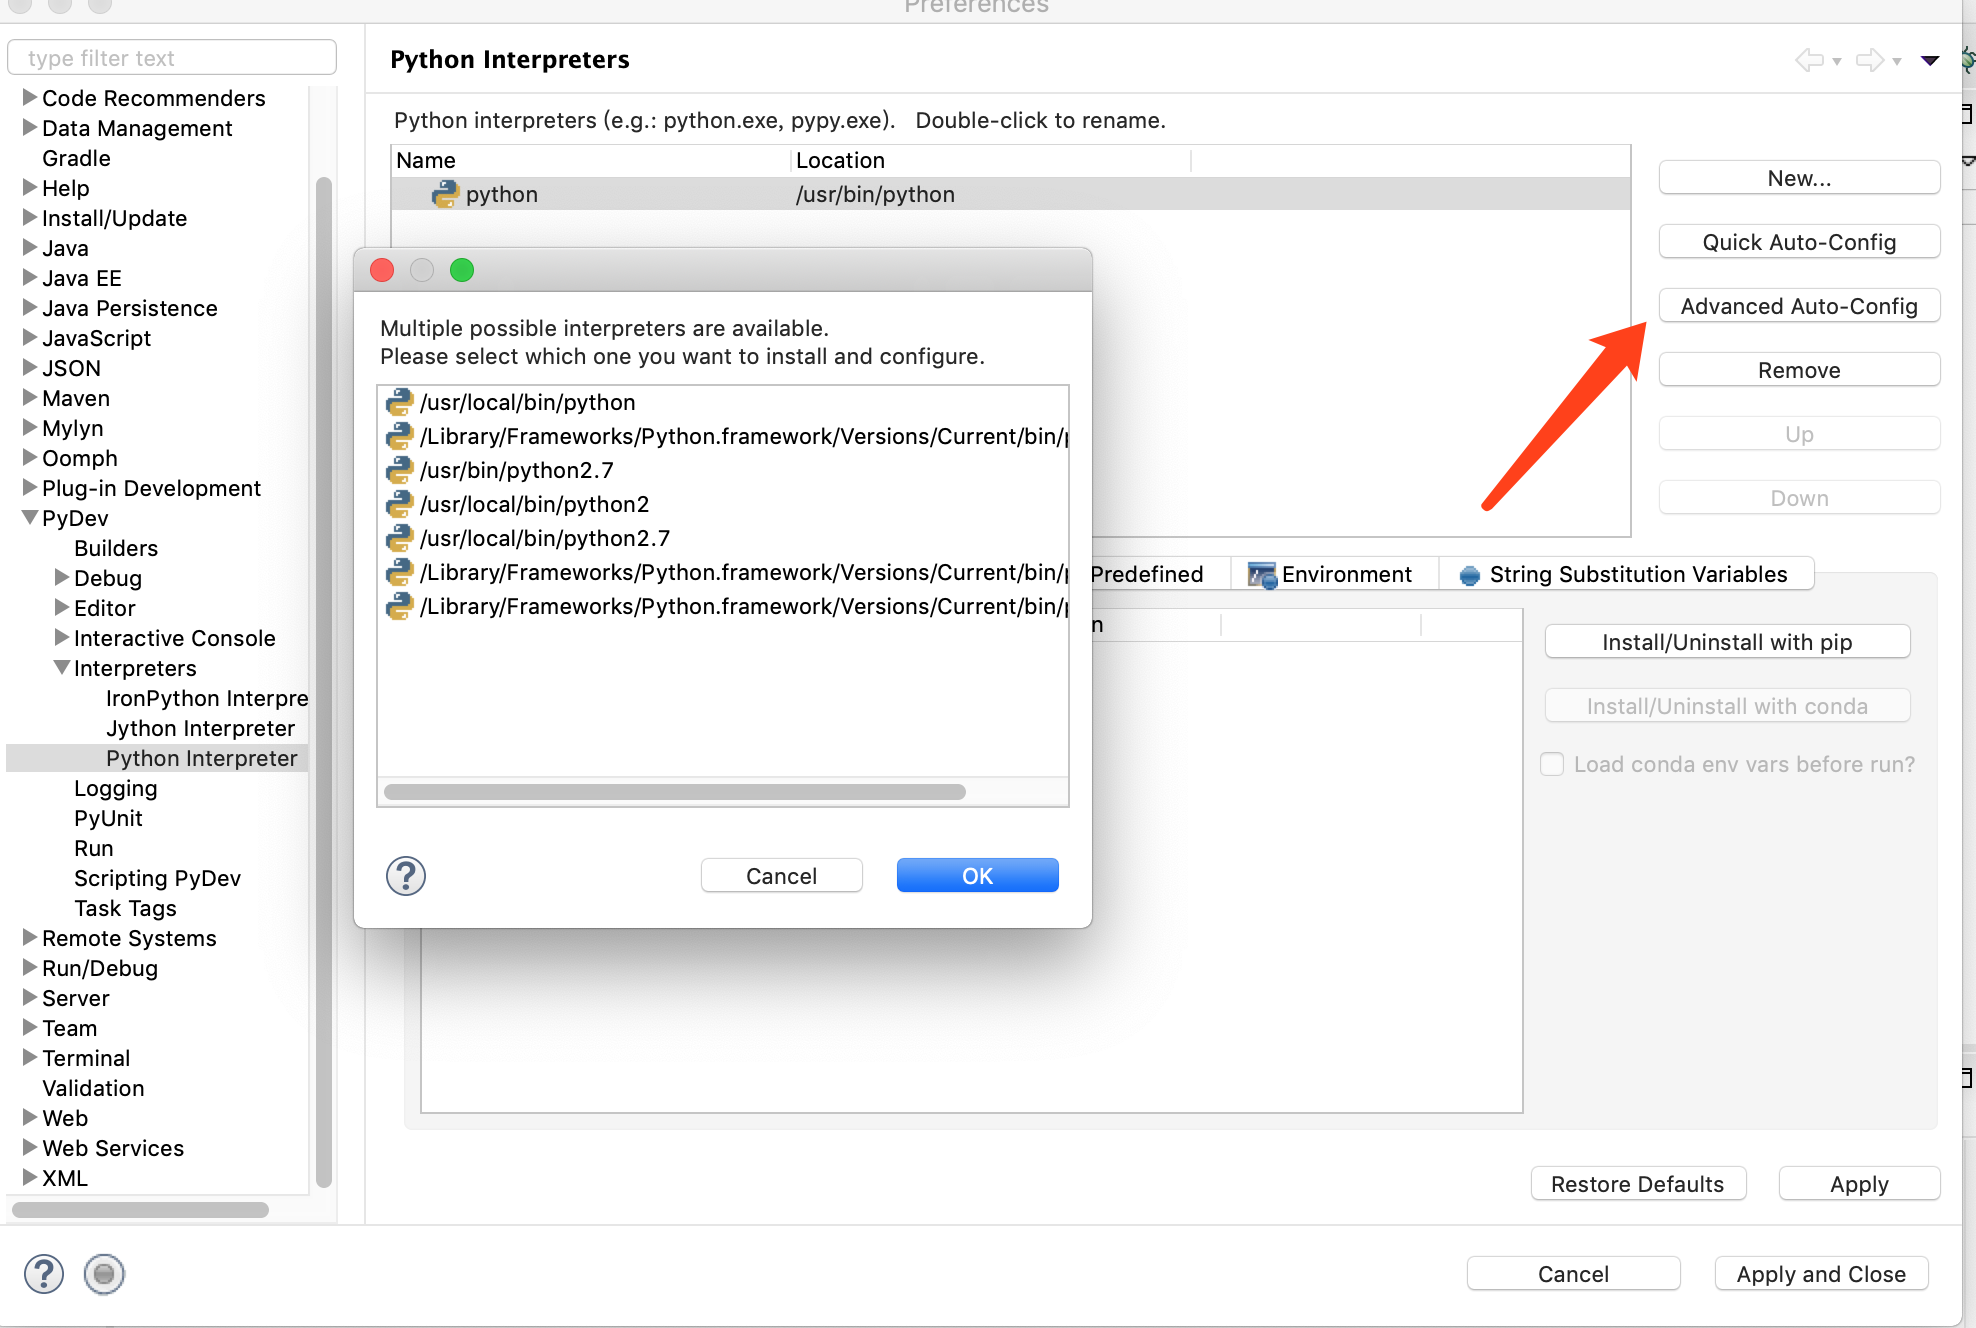1976x1328 pixels.
Task: Click the preferences tree horizontal scrollbar
Action: pyautogui.click(x=140, y=1209)
